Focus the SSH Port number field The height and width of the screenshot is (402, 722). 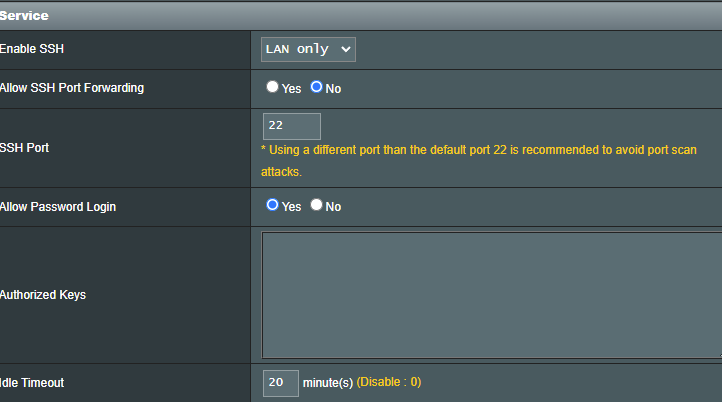291,126
